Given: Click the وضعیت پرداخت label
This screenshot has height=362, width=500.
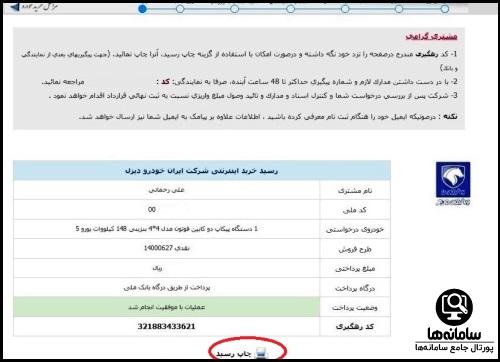Looking at the screenshot, I should [355, 308].
